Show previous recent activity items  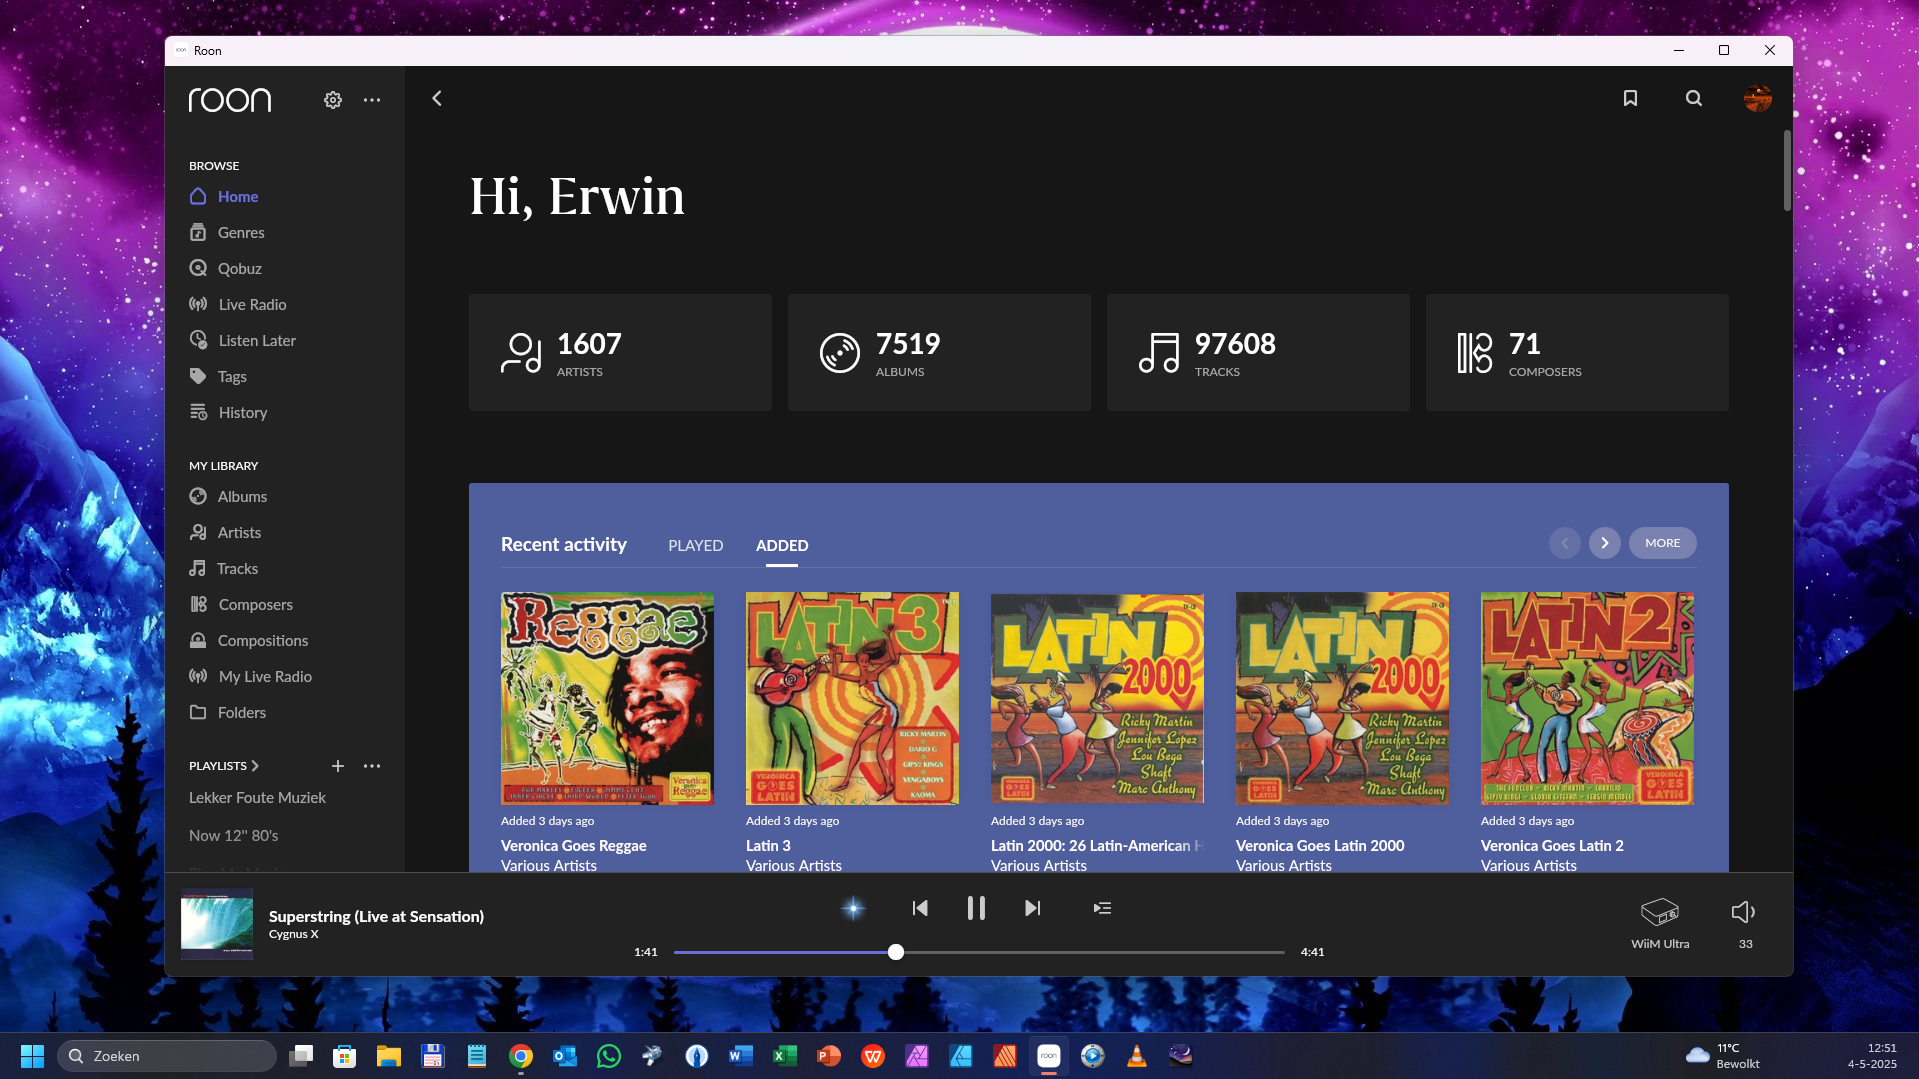[1564, 543]
